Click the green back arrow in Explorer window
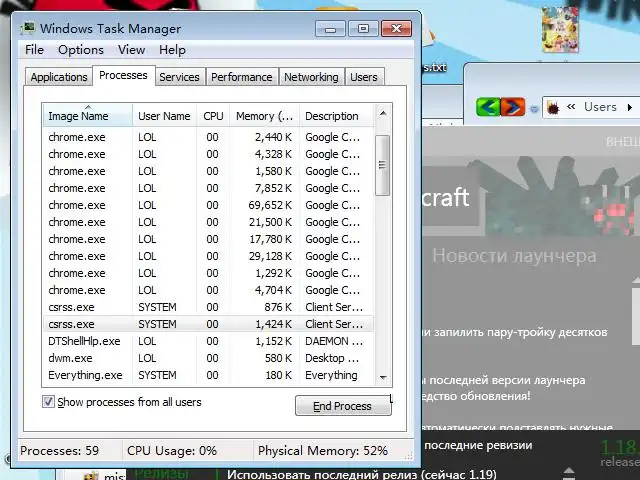The width and height of the screenshot is (640, 480). (488, 107)
